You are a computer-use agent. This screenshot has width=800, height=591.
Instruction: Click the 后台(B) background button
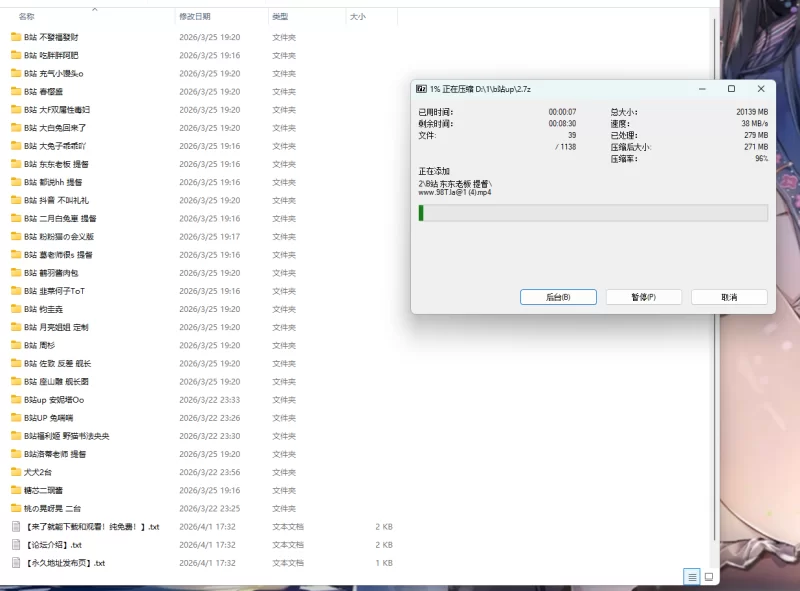[x=558, y=297]
